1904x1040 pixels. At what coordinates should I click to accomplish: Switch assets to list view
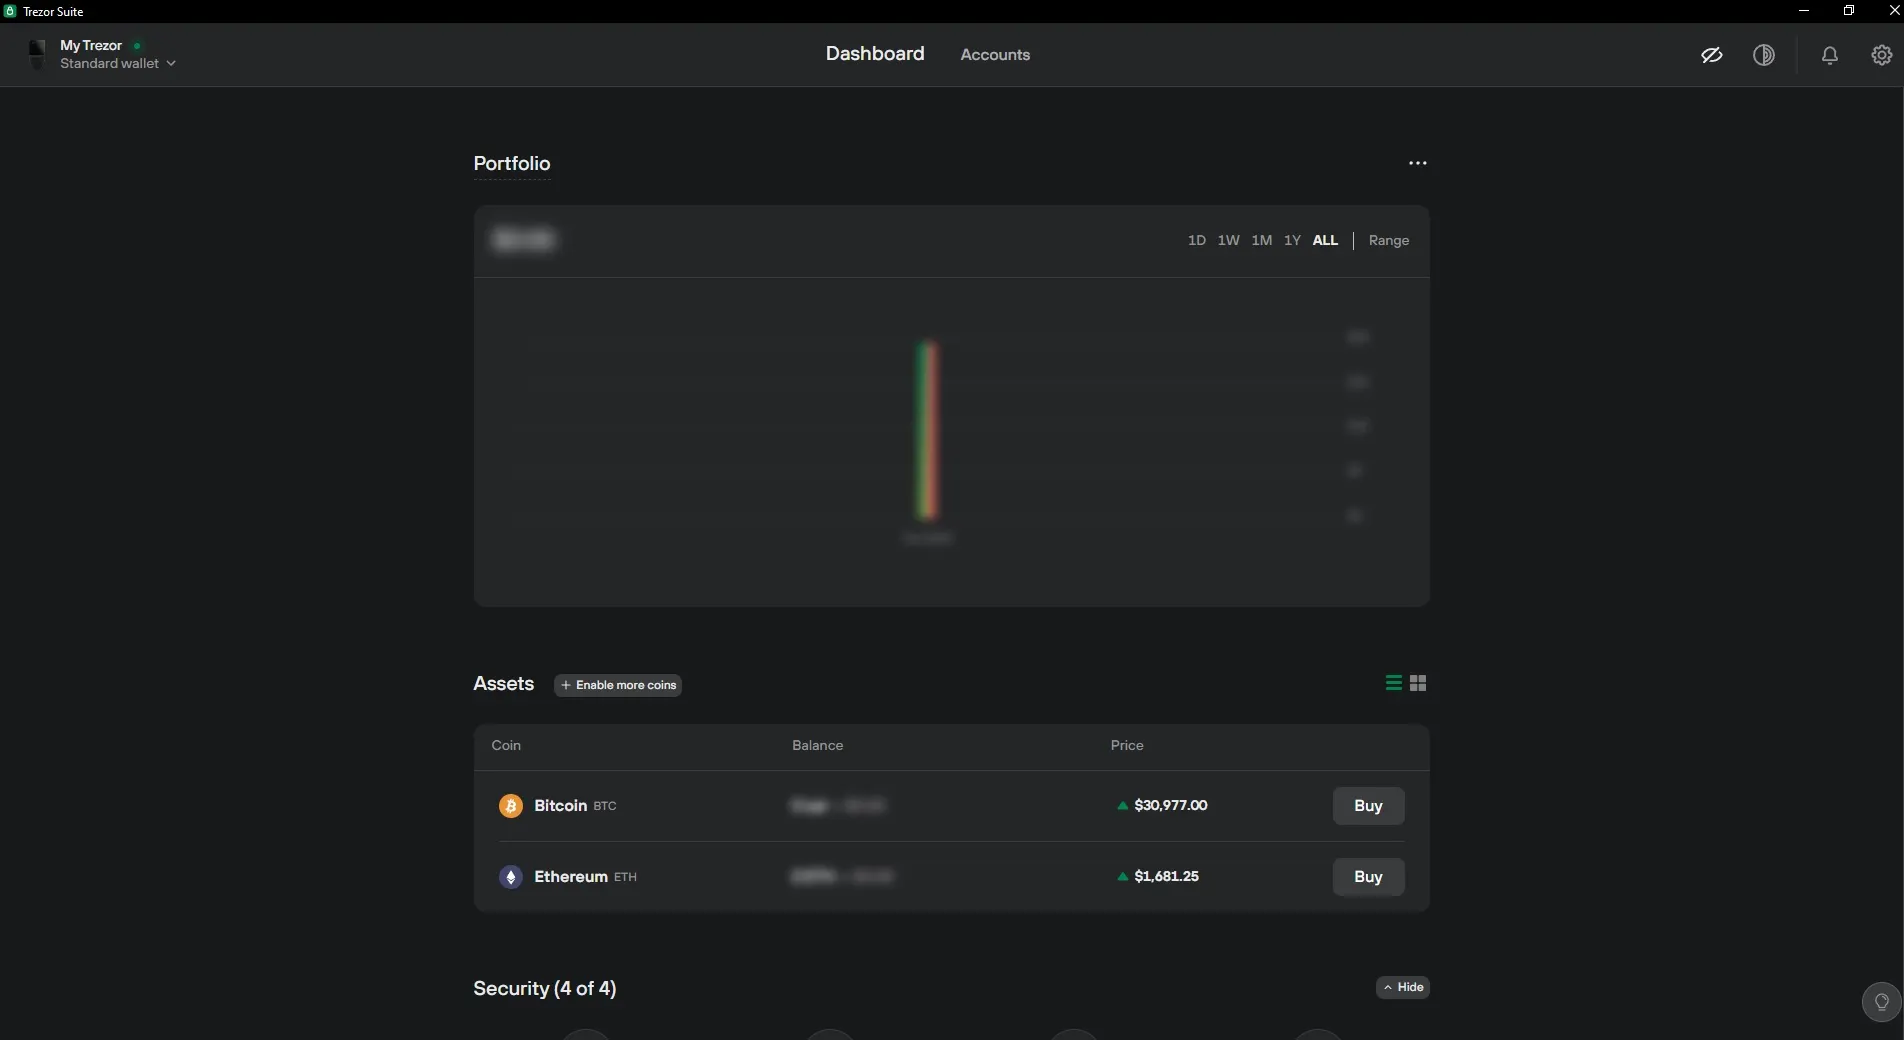[1393, 683]
